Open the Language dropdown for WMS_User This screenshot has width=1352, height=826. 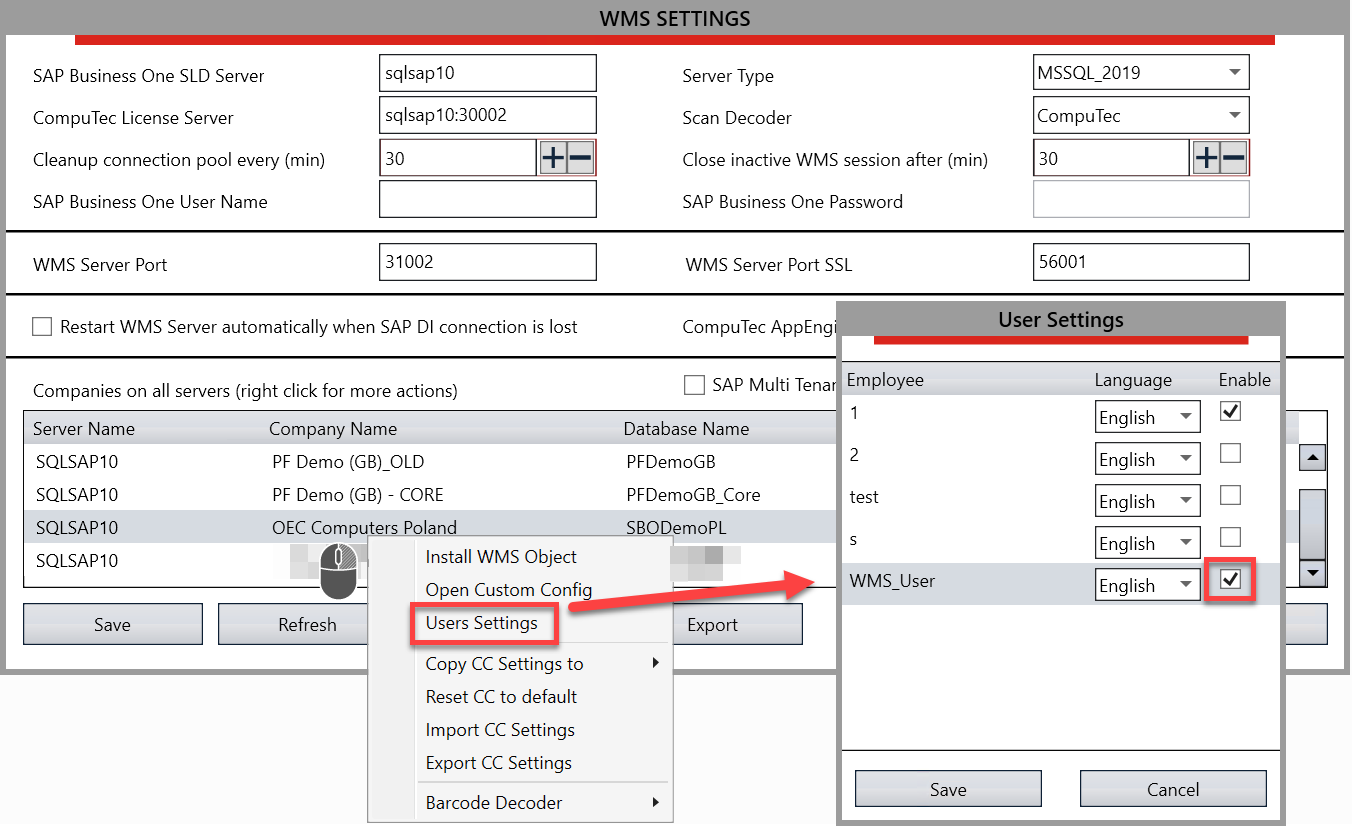[x=1185, y=584]
